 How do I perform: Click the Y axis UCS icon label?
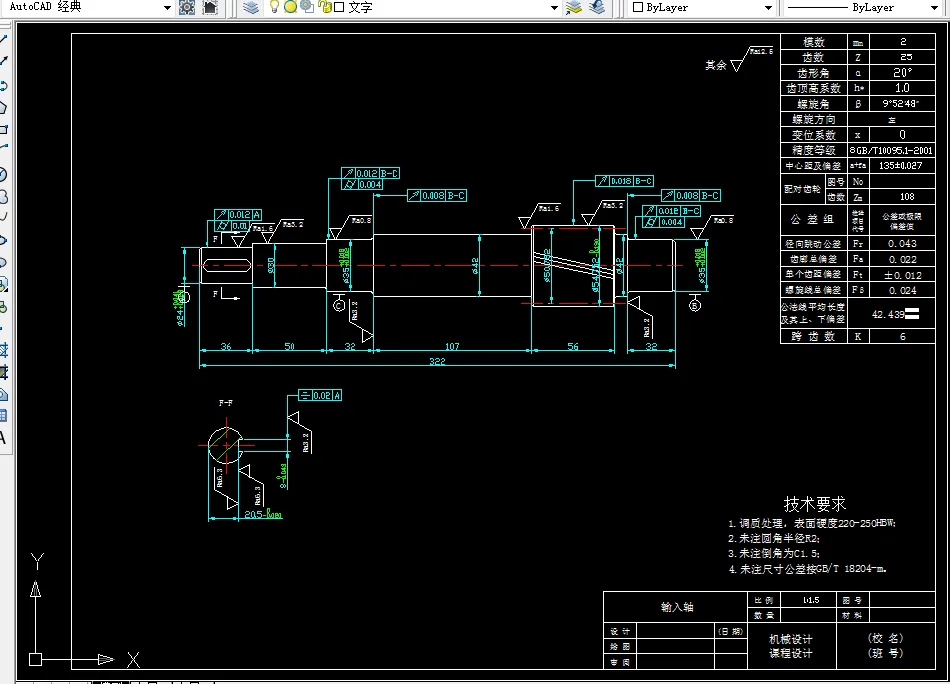click(x=37, y=562)
